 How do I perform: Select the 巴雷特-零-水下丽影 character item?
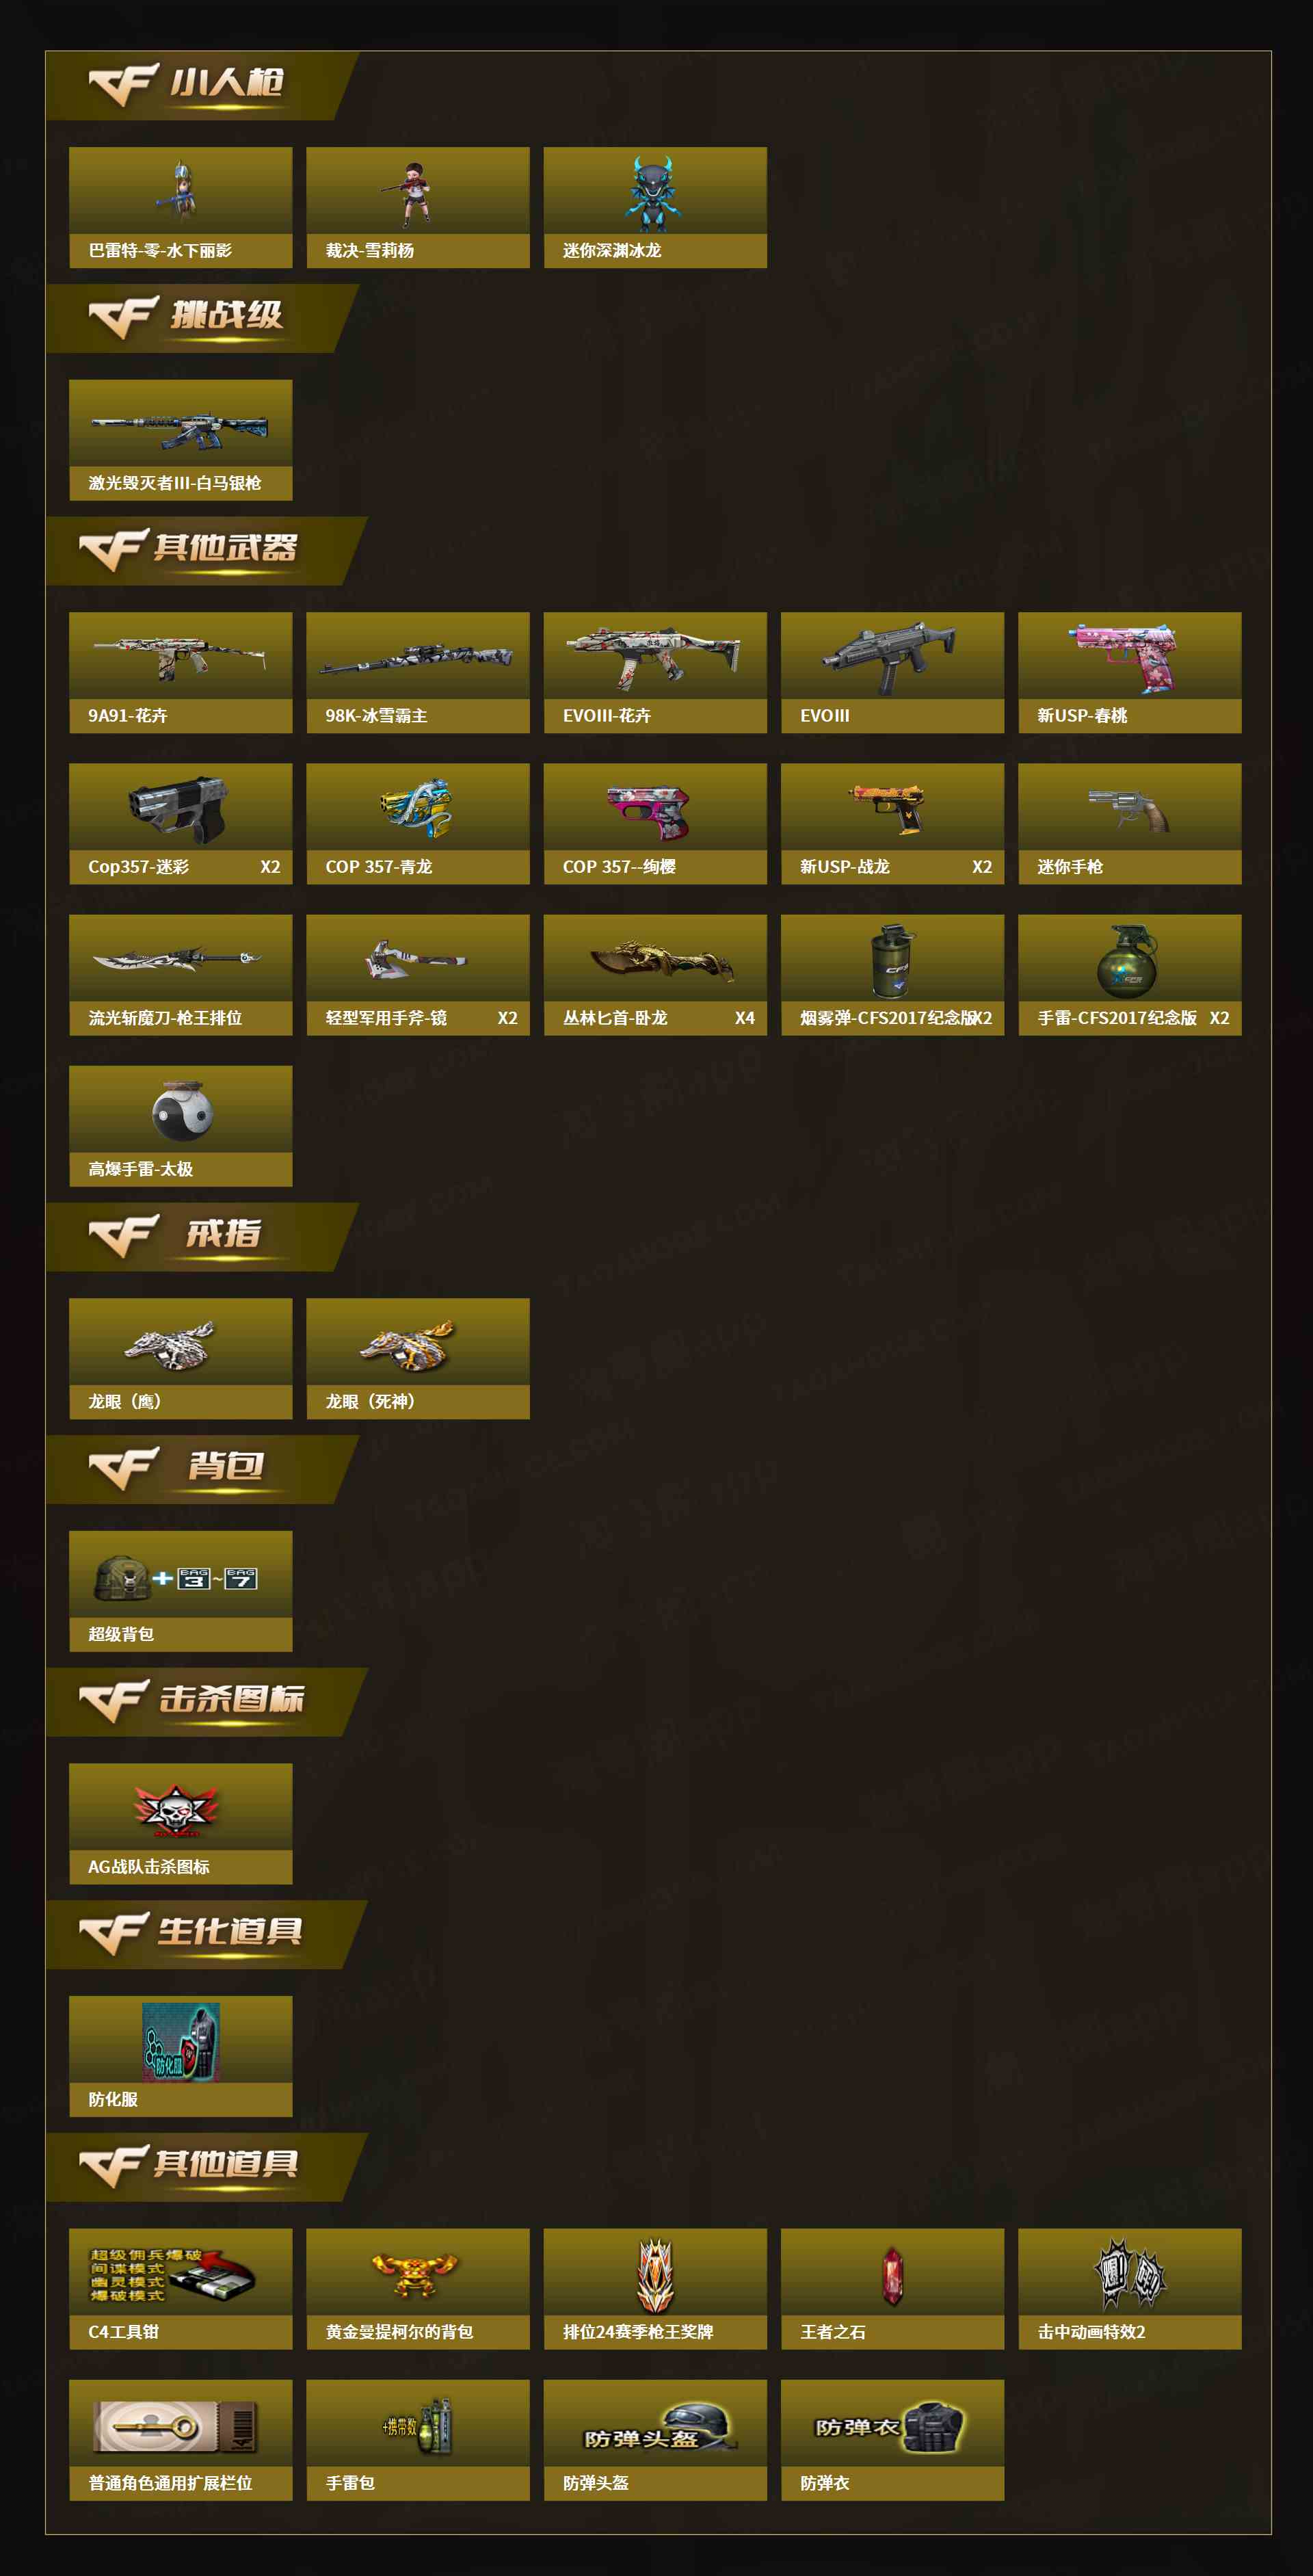(x=181, y=207)
